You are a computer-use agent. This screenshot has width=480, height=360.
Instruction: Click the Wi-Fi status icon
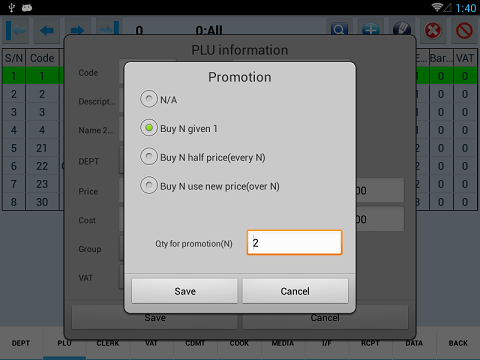[x=437, y=7]
